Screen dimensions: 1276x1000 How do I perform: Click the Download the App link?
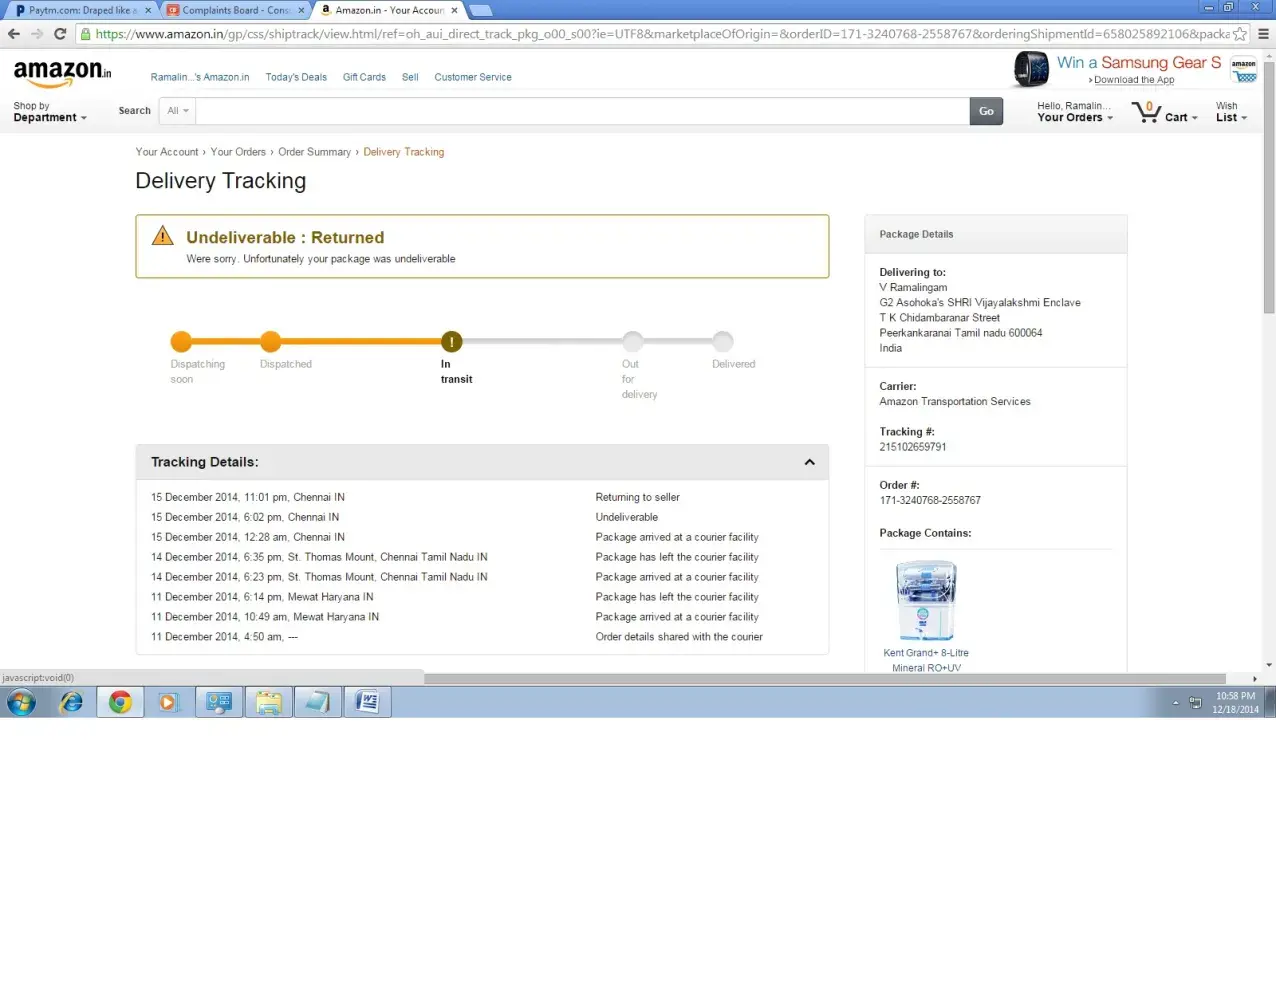1134,80
